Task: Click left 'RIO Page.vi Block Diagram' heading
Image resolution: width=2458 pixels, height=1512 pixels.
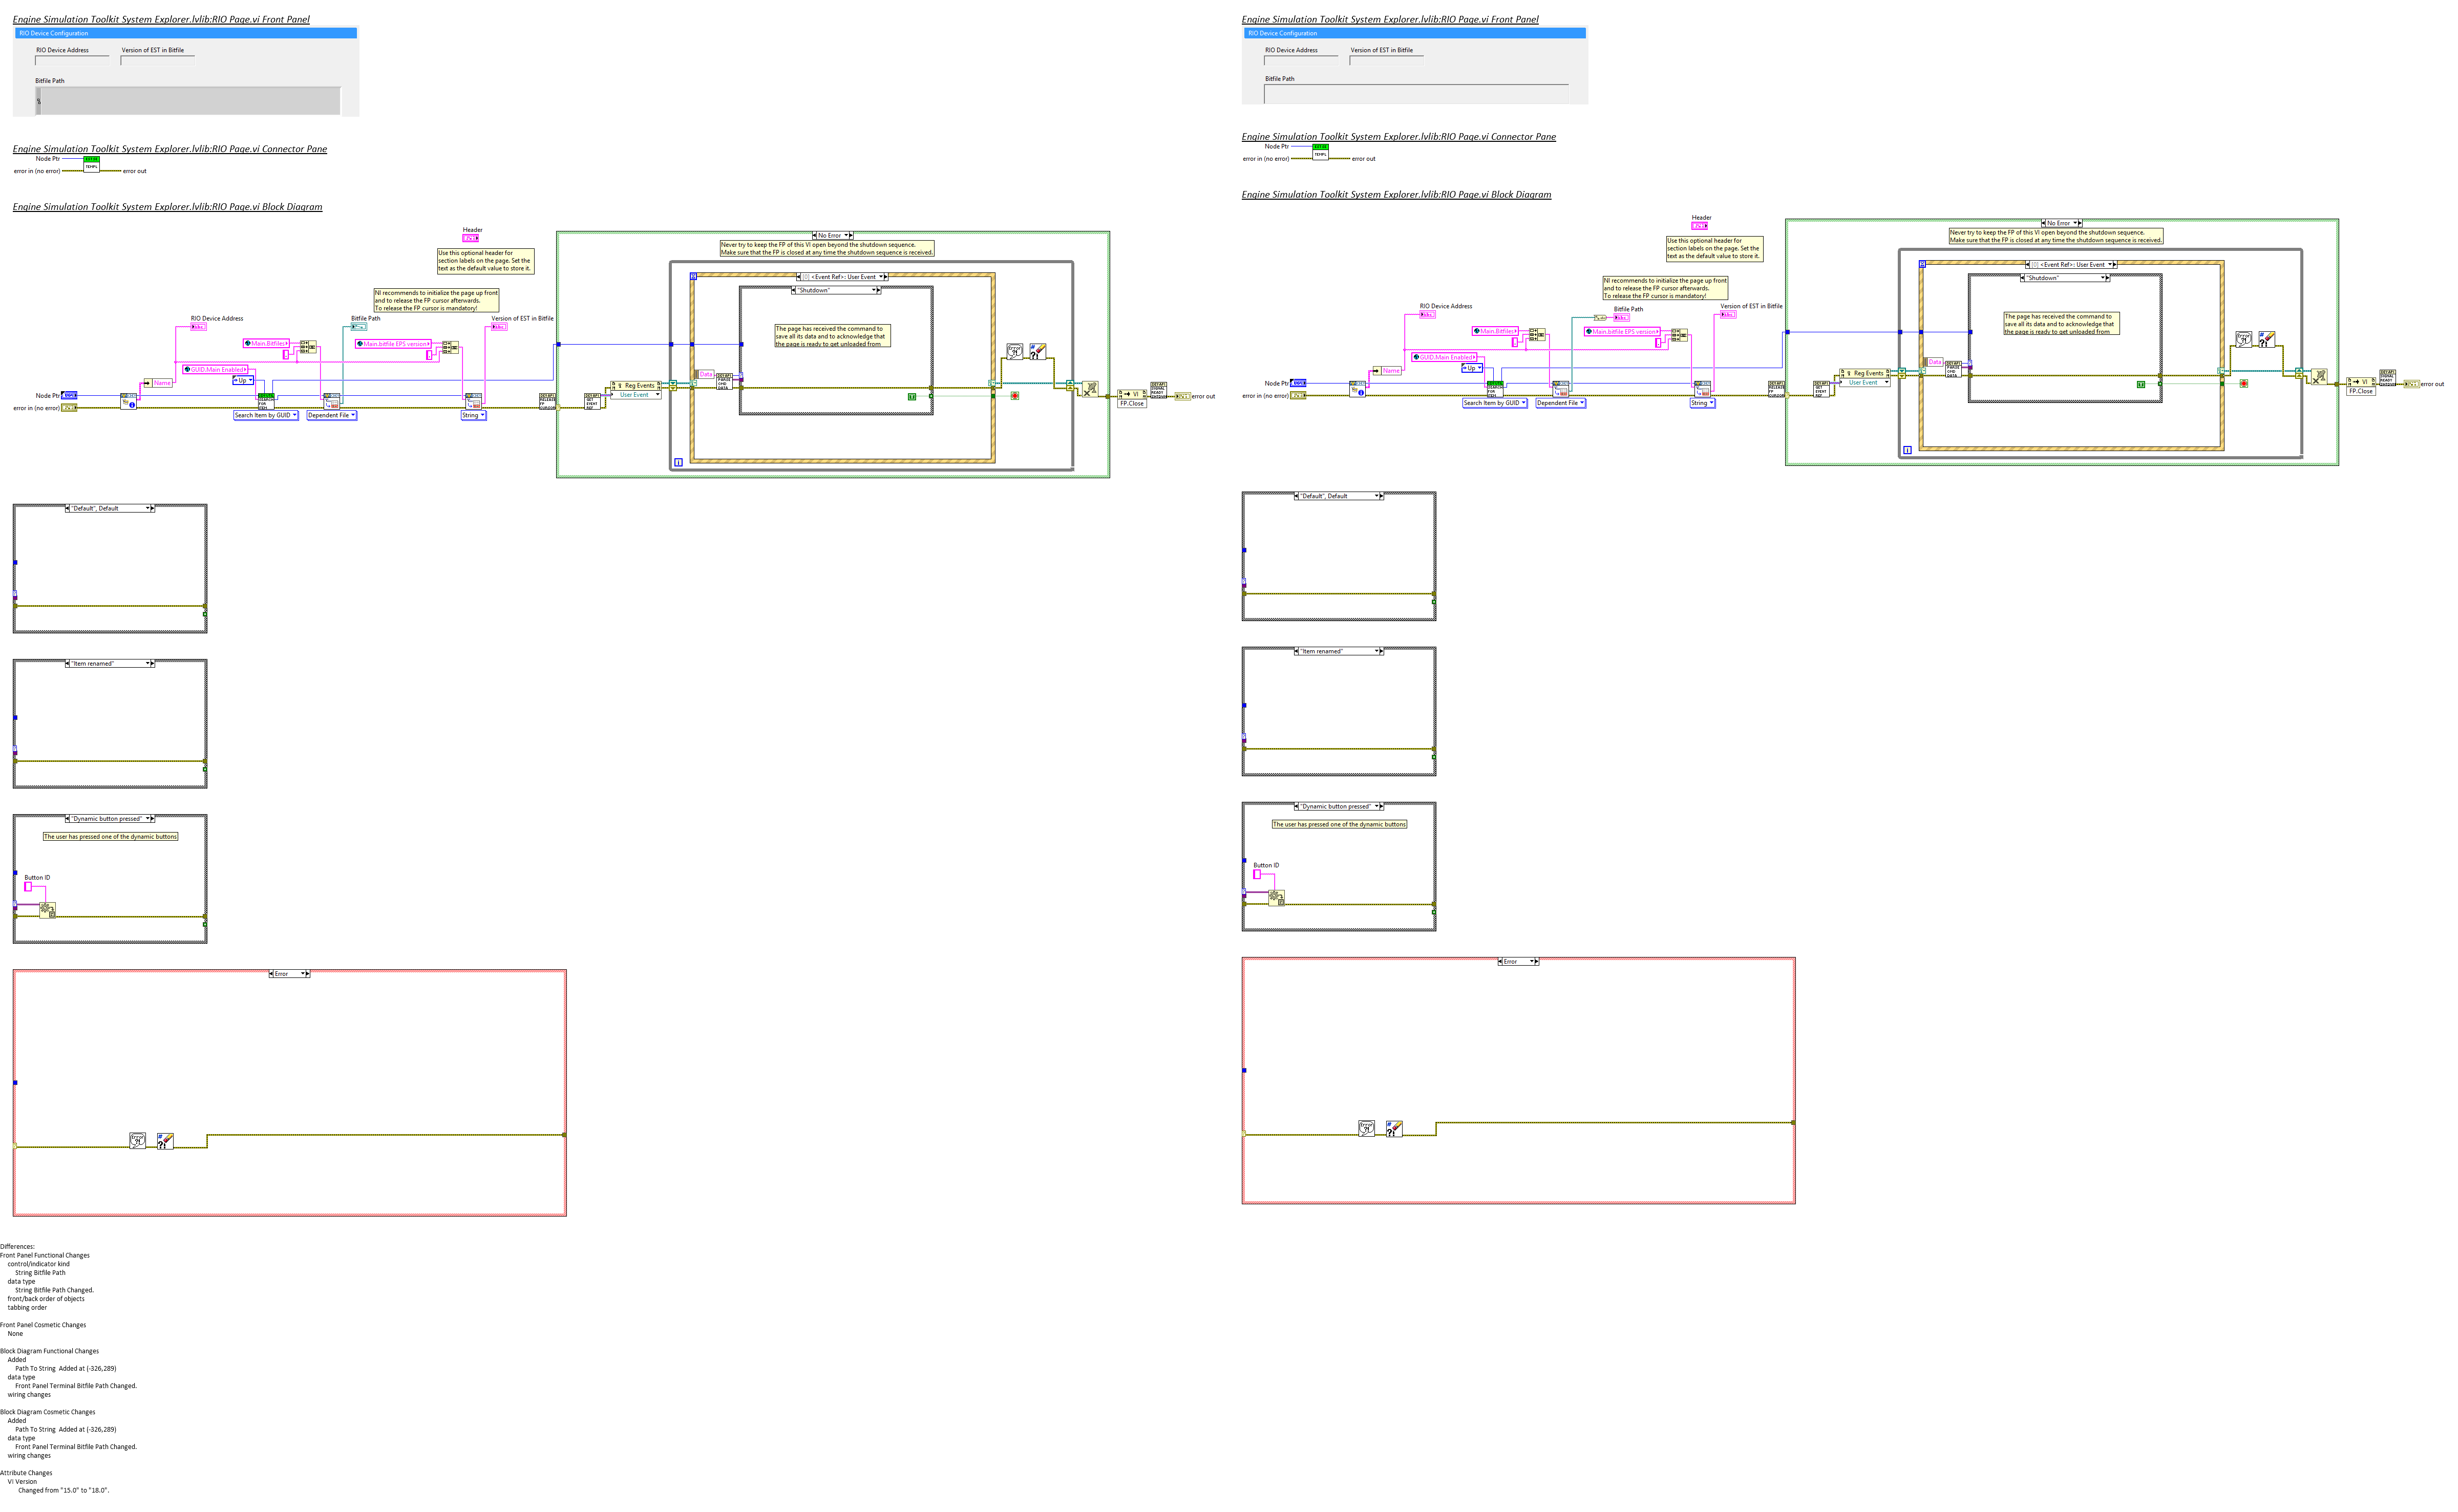Action: click(x=167, y=207)
